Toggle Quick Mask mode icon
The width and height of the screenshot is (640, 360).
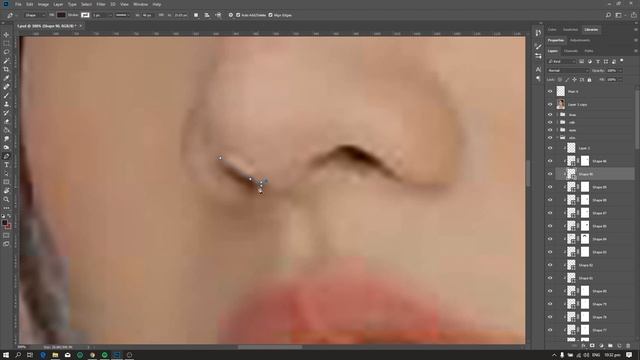[6, 236]
